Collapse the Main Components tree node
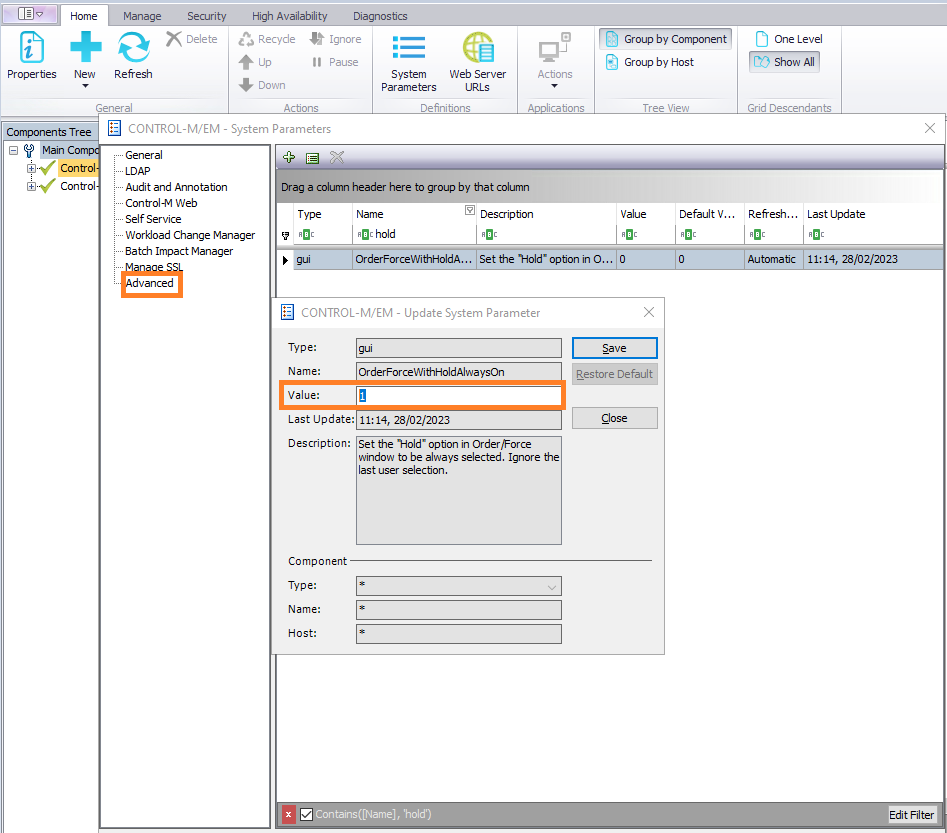947x833 pixels. tap(13, 150)
